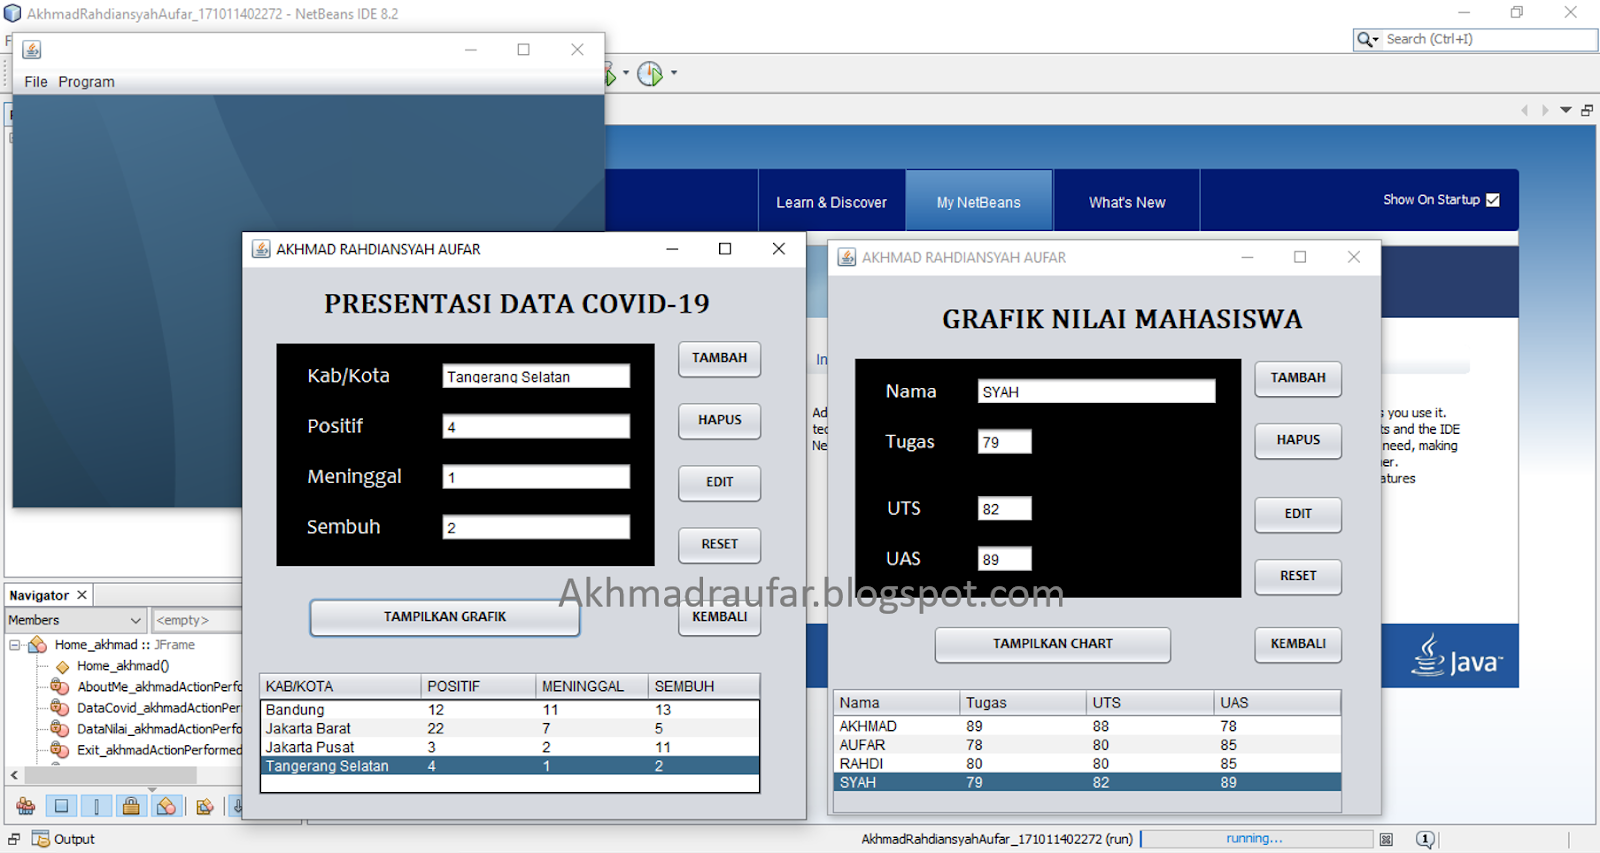Toggle Show Inner Classes filter in the Navigator

(x=166, y=806)
